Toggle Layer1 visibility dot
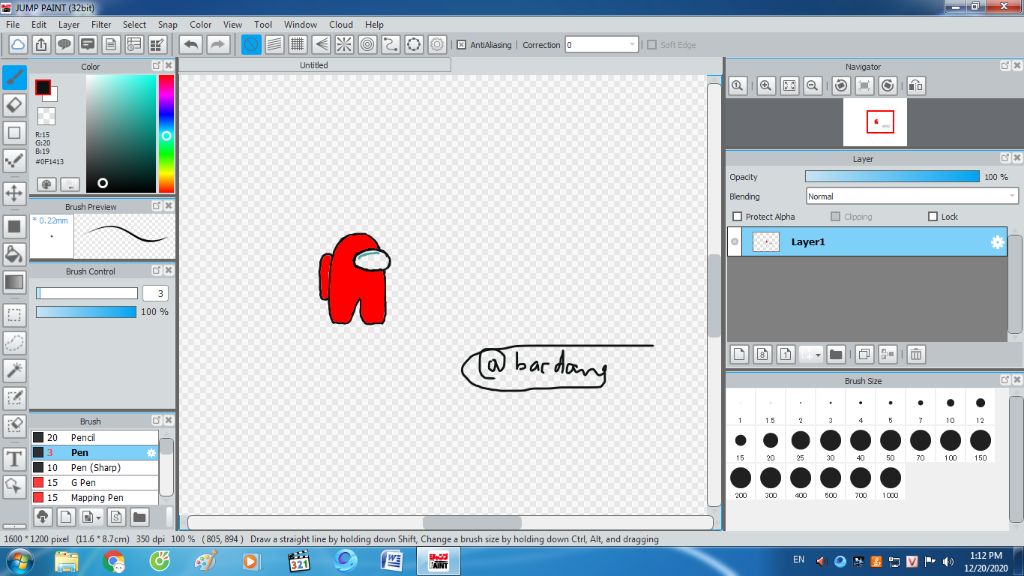The width and height of the screenshot is (1024, 576). [x=735, y=242]
